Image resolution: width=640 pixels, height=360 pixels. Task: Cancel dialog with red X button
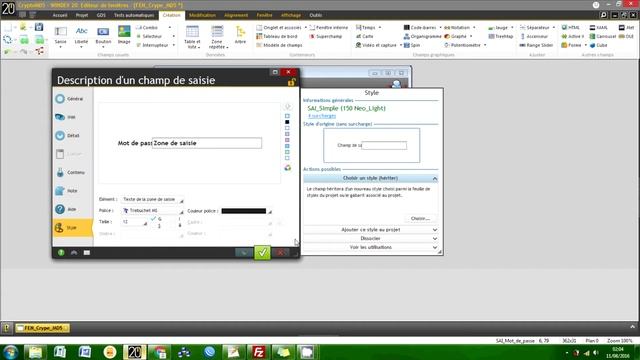(280, 253)
